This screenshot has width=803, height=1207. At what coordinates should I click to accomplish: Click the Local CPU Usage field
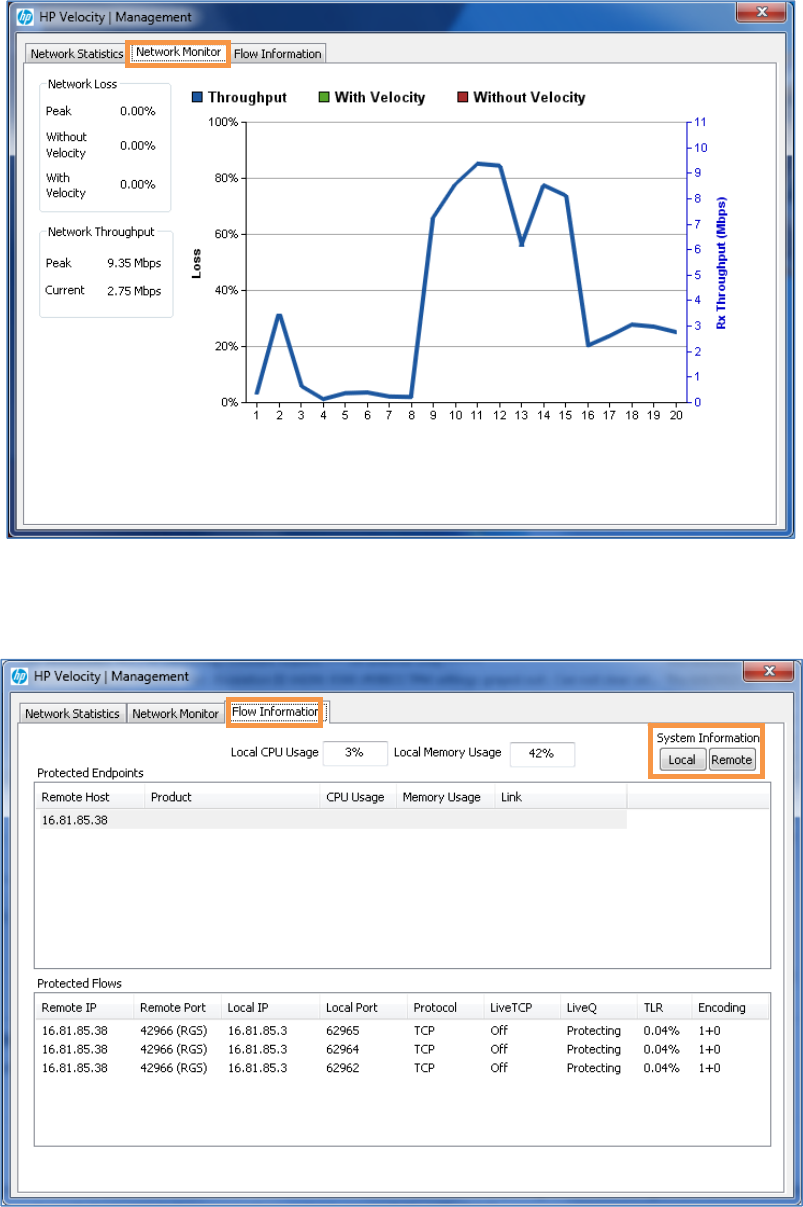tap(355, 753)
